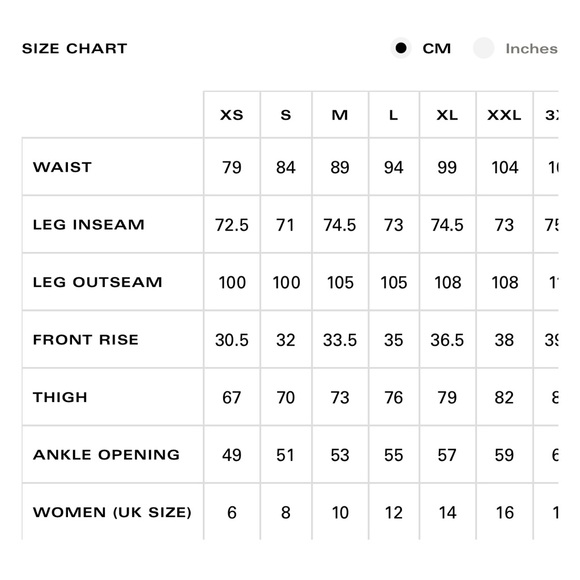Click the WAIST row label
The width and height of the screenshot is (580, 580).
[x=63, y=167]
